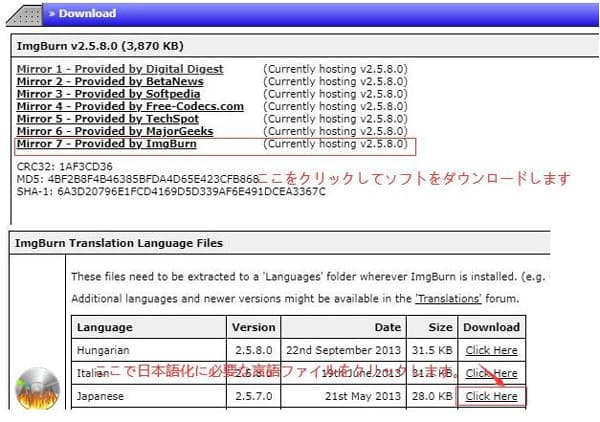This screenshot has height=422, width=600.
Task: Click the ImgBurn Translation Language Files heading
Action: pos(119,243)
